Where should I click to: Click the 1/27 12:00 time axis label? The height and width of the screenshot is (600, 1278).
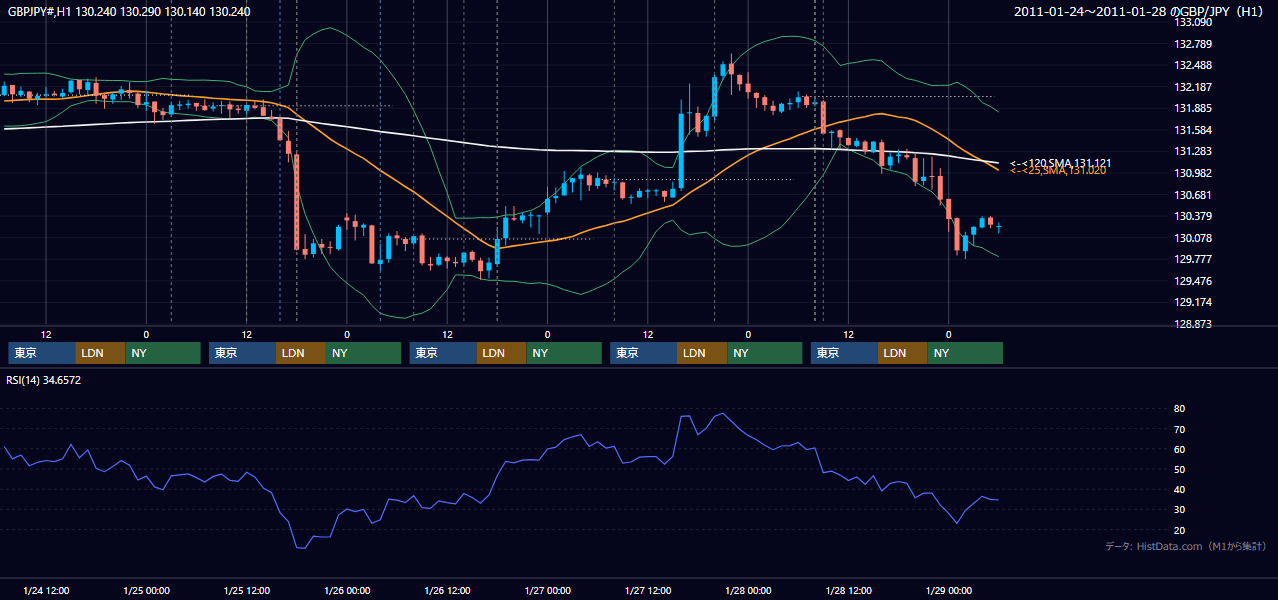[x=648, y=591]
